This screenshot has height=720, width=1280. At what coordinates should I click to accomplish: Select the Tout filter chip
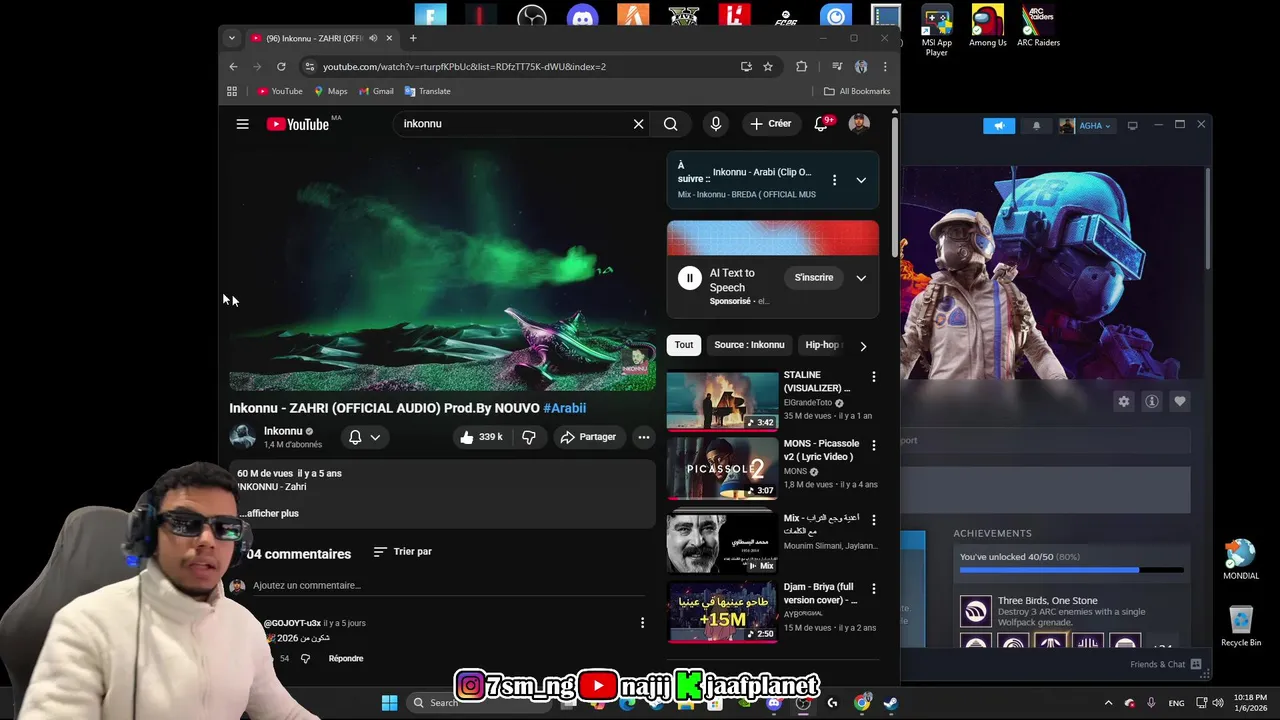[684, 345]
